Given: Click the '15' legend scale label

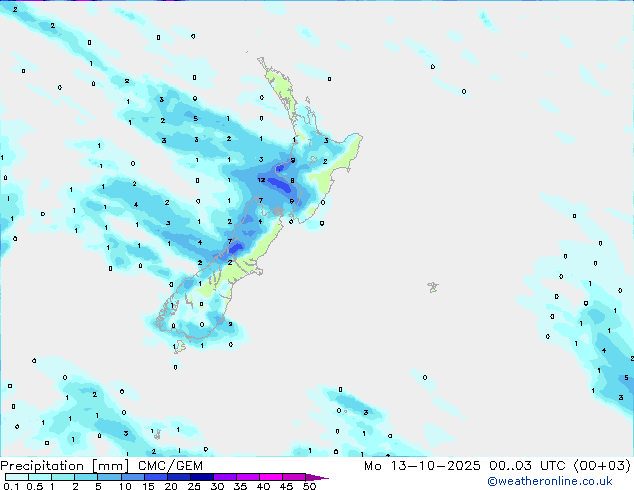Looking at the screenshot, I should (x=148, y=486).
